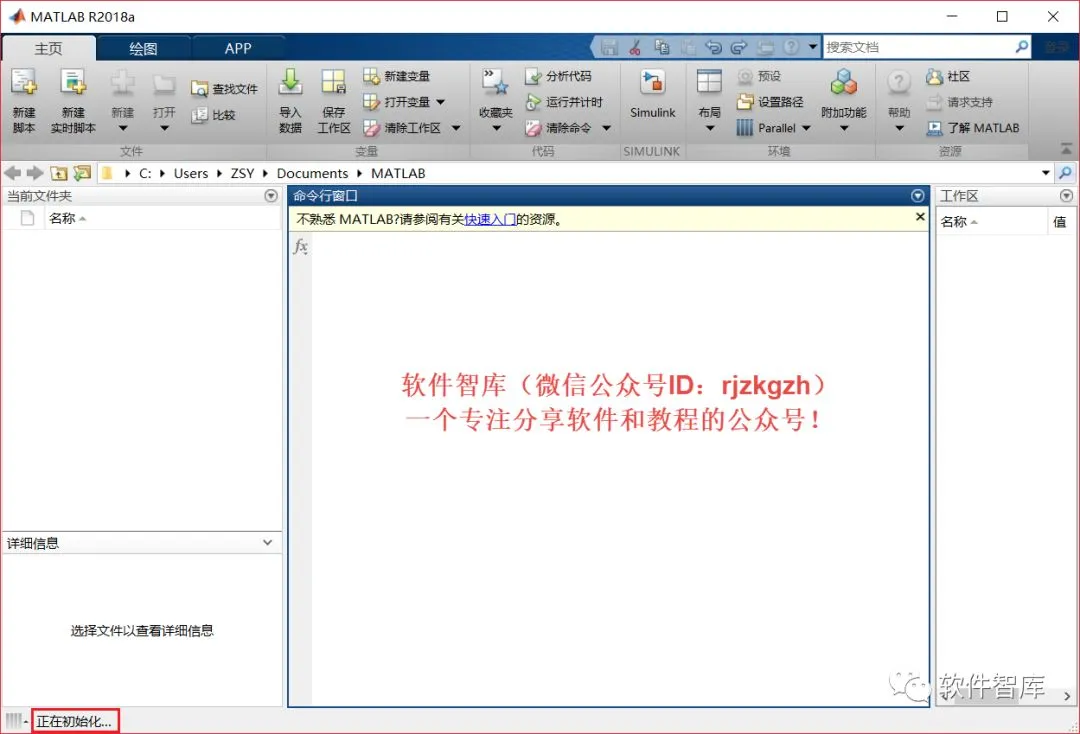Click the redo icon in the quick access toolbar
The image size is (1080, 734).
coord(739,47)
